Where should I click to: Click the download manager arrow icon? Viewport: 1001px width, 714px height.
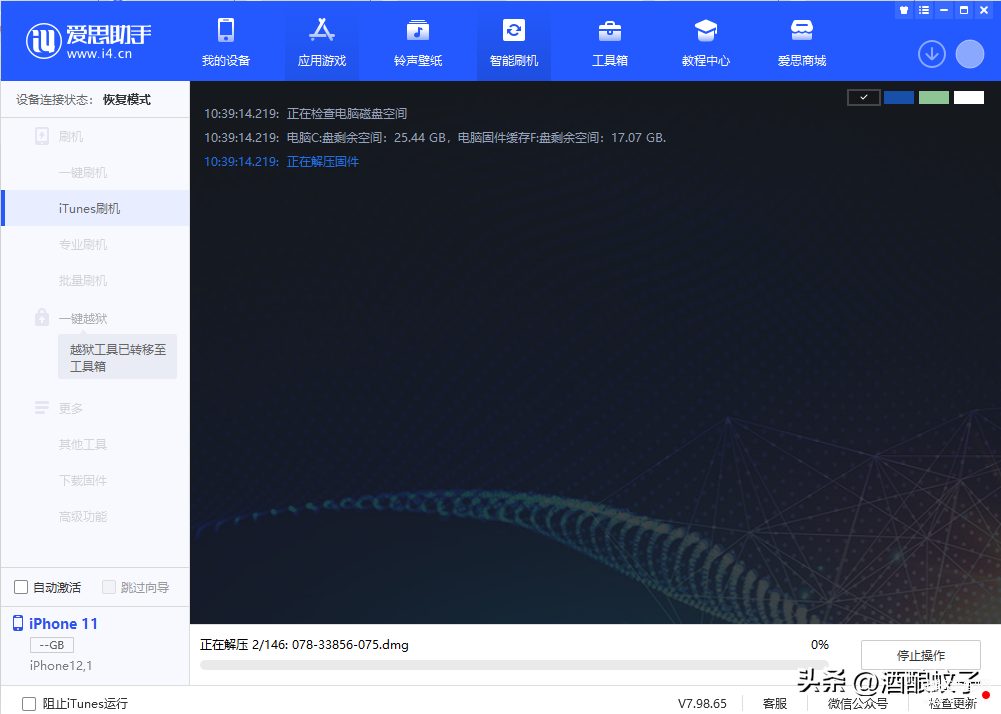click(932, 54)
